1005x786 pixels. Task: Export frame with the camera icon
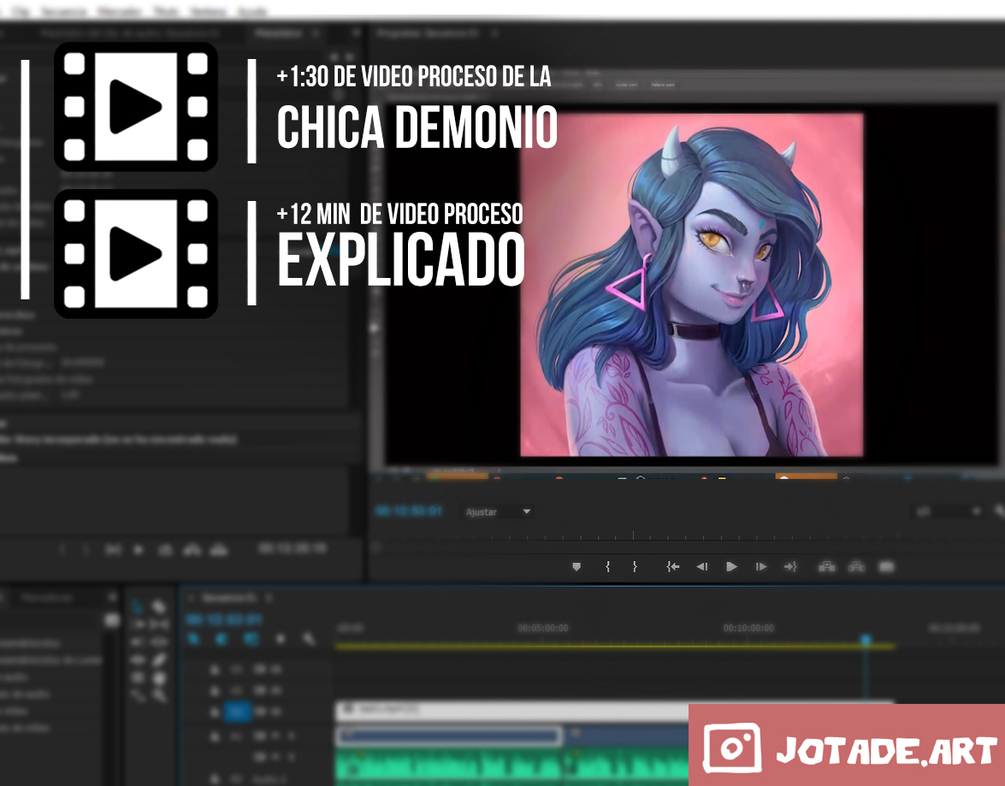click(x=886, y=567)
